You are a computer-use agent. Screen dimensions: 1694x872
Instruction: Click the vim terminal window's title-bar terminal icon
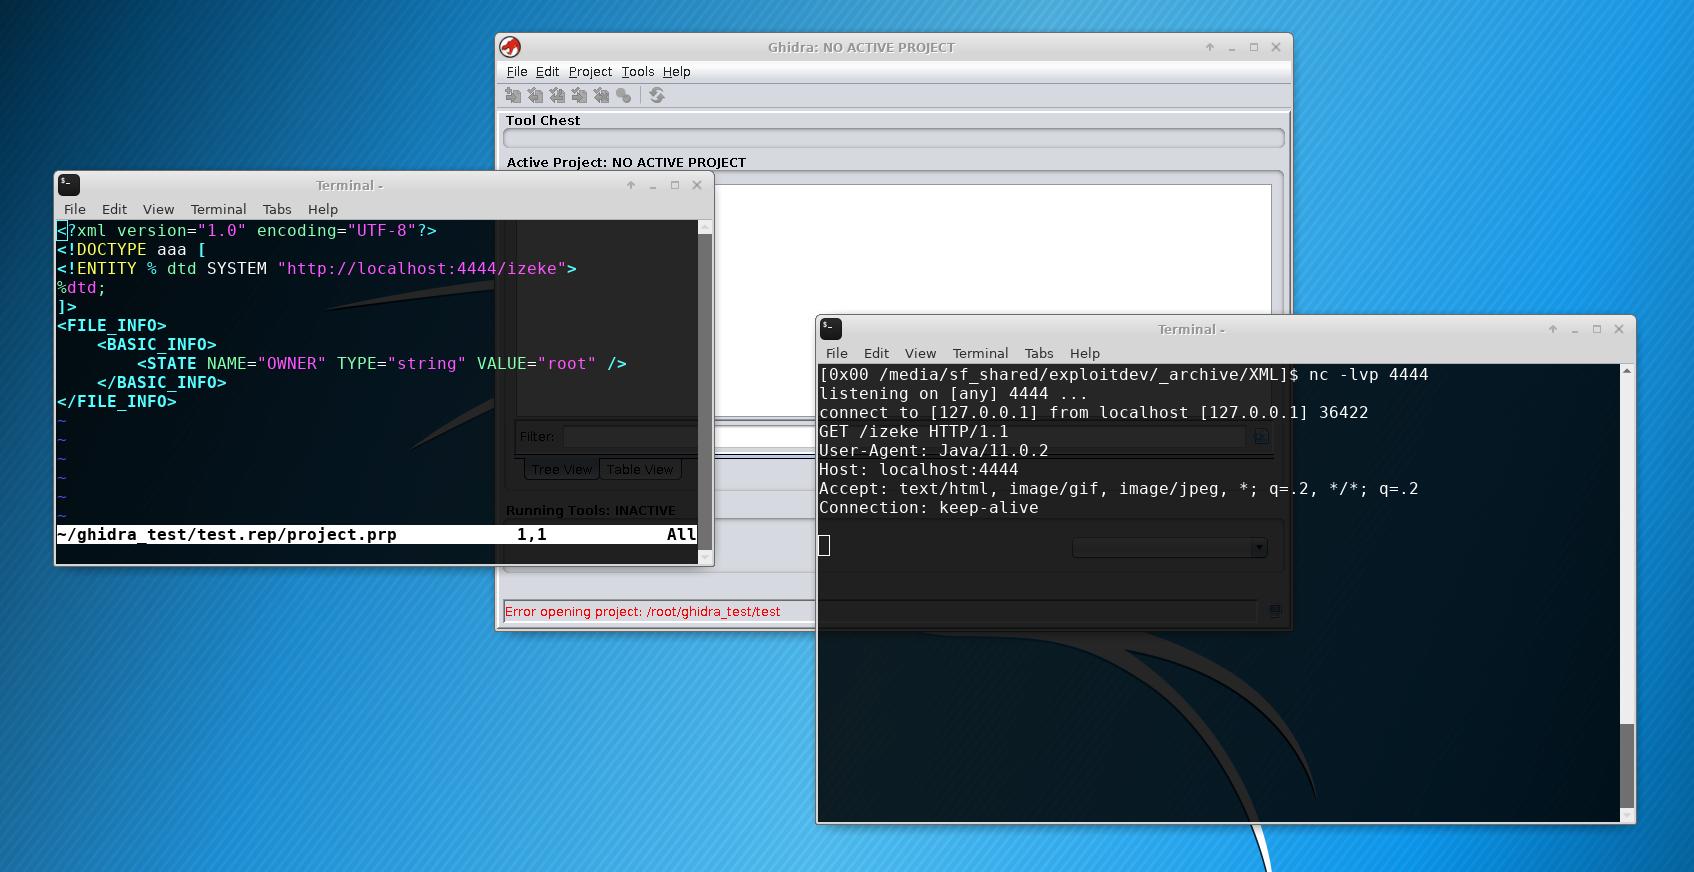(69, 184)
